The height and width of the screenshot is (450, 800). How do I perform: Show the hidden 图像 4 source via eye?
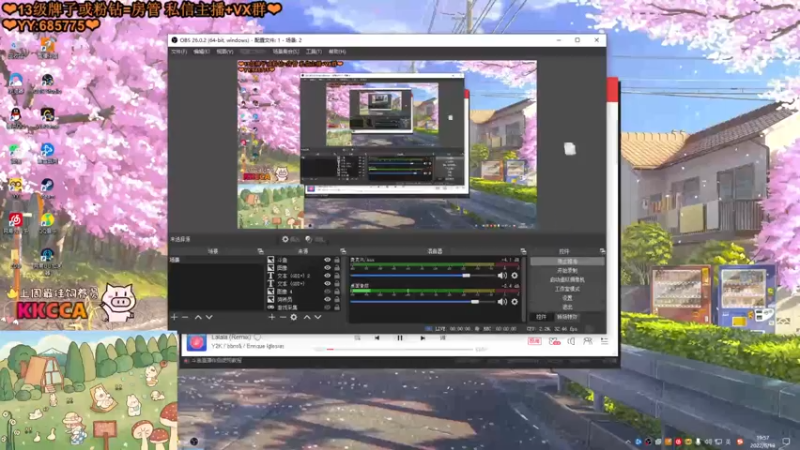click(328, 291)
